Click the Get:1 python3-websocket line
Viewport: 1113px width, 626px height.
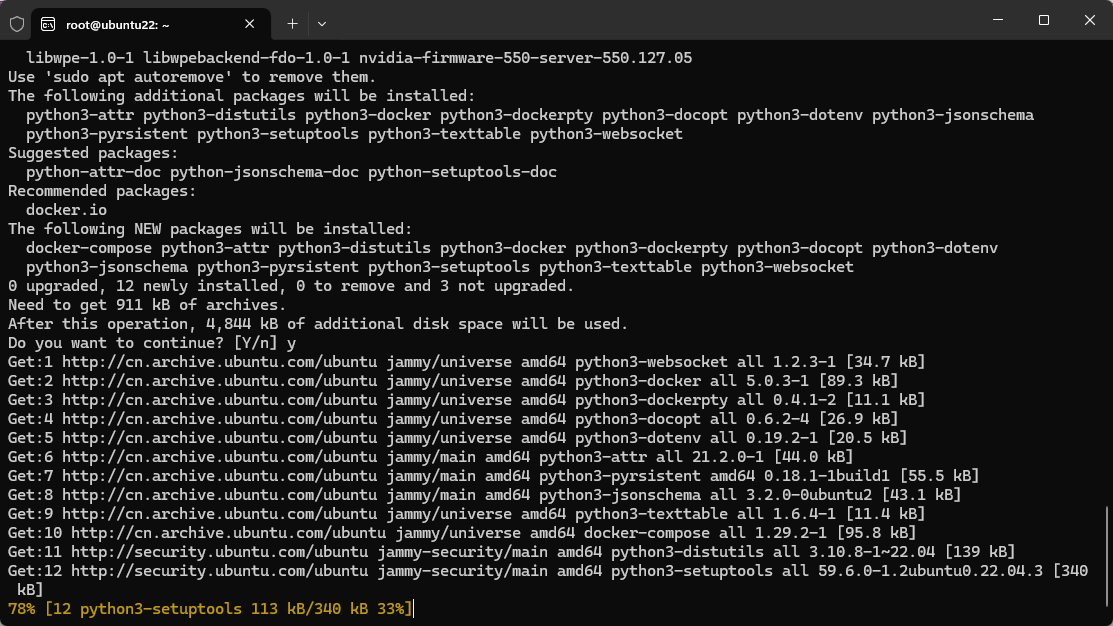(466, 362)
